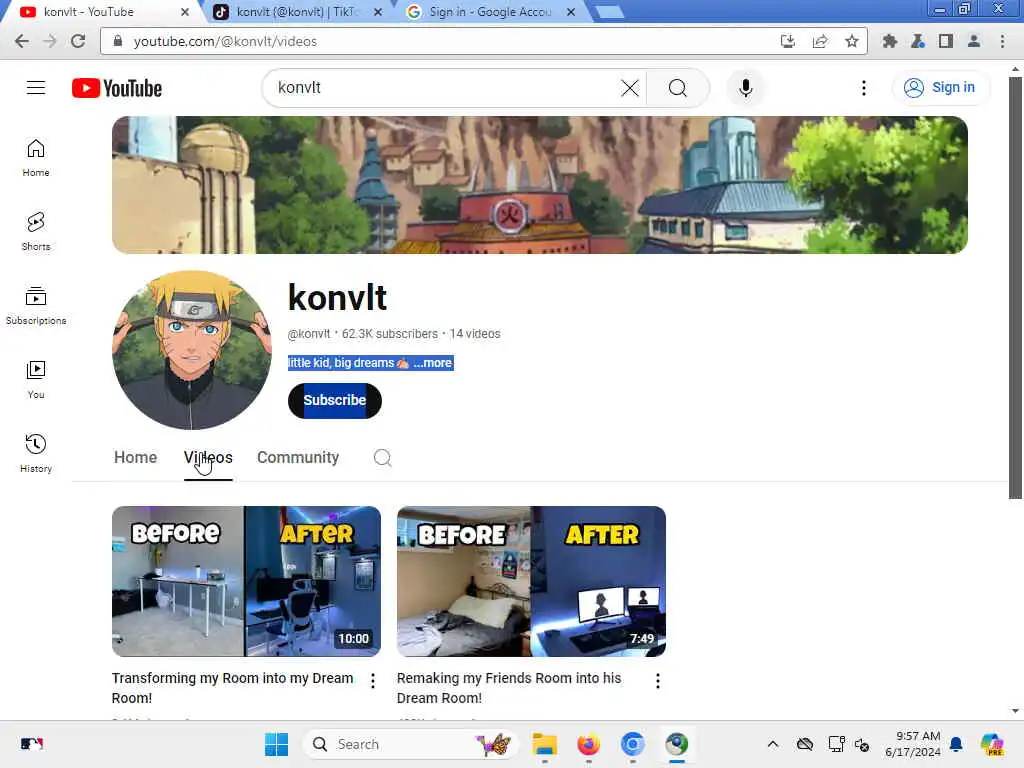The height and width of the screenshot is (768, 1024).
Task: Switch to the Sign in Google Account tab
Action: [x=491, y=12]
